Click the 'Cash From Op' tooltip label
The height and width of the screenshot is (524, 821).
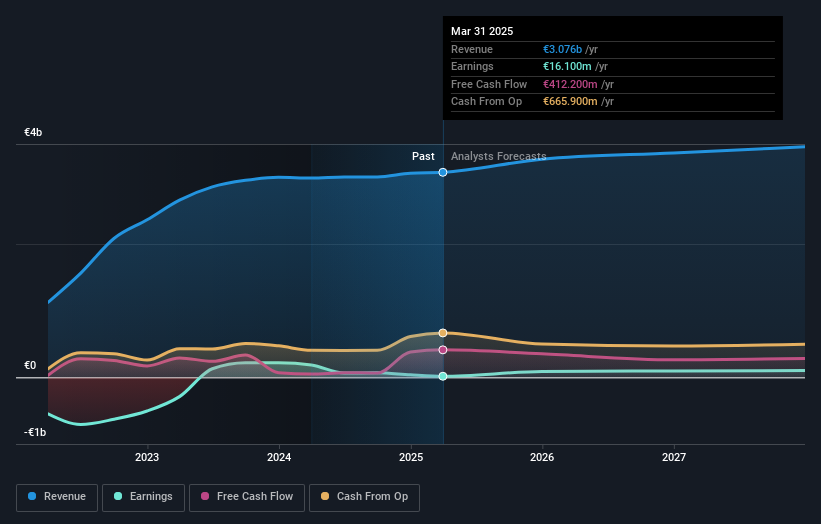[x=486, y=102]
